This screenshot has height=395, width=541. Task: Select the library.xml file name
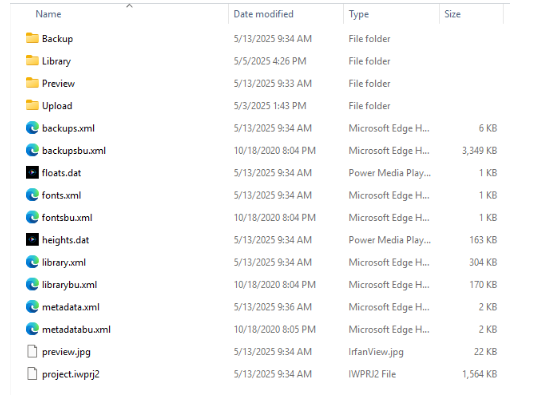click(x=64, y=263)
